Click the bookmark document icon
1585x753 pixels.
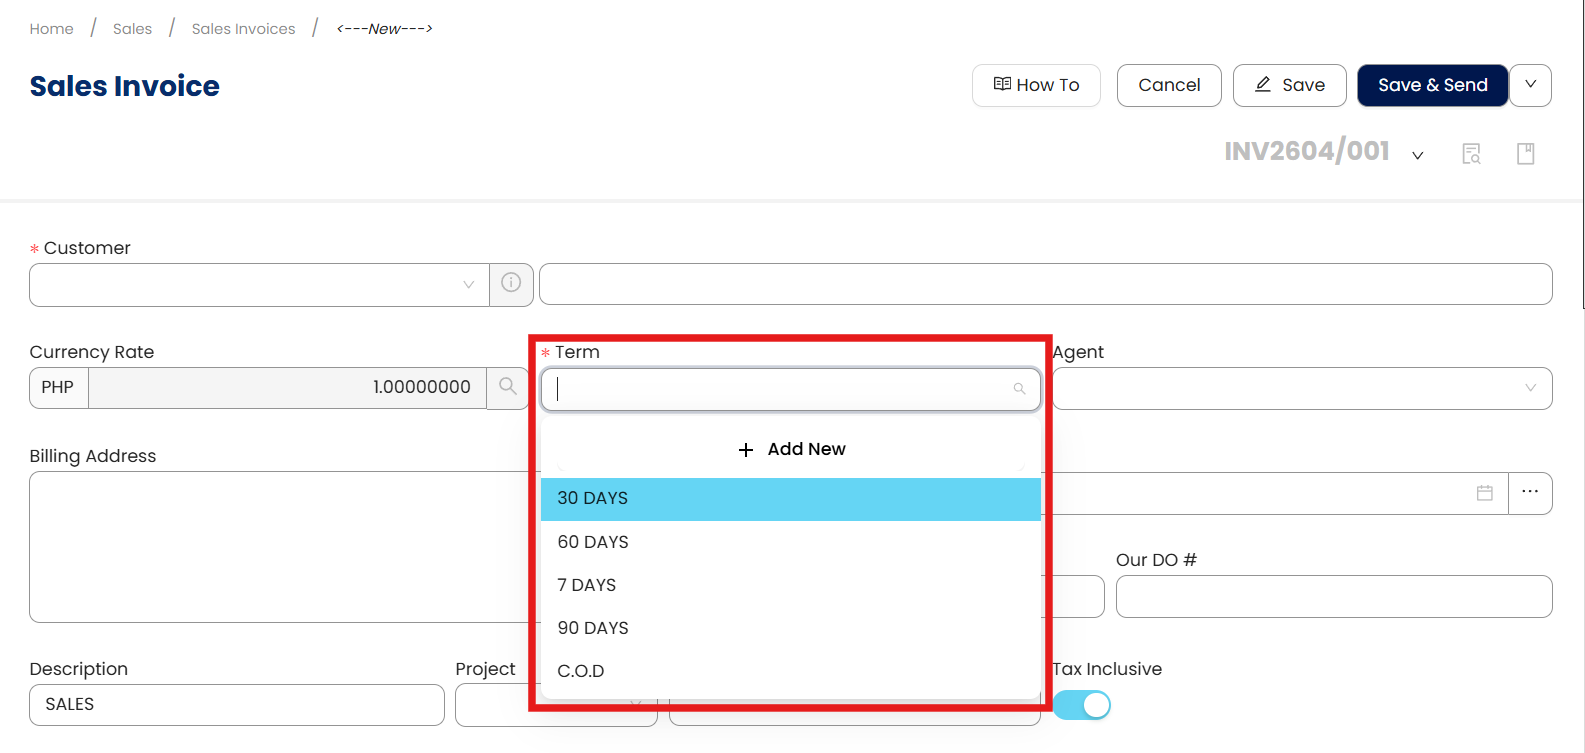coord(1525,154)
